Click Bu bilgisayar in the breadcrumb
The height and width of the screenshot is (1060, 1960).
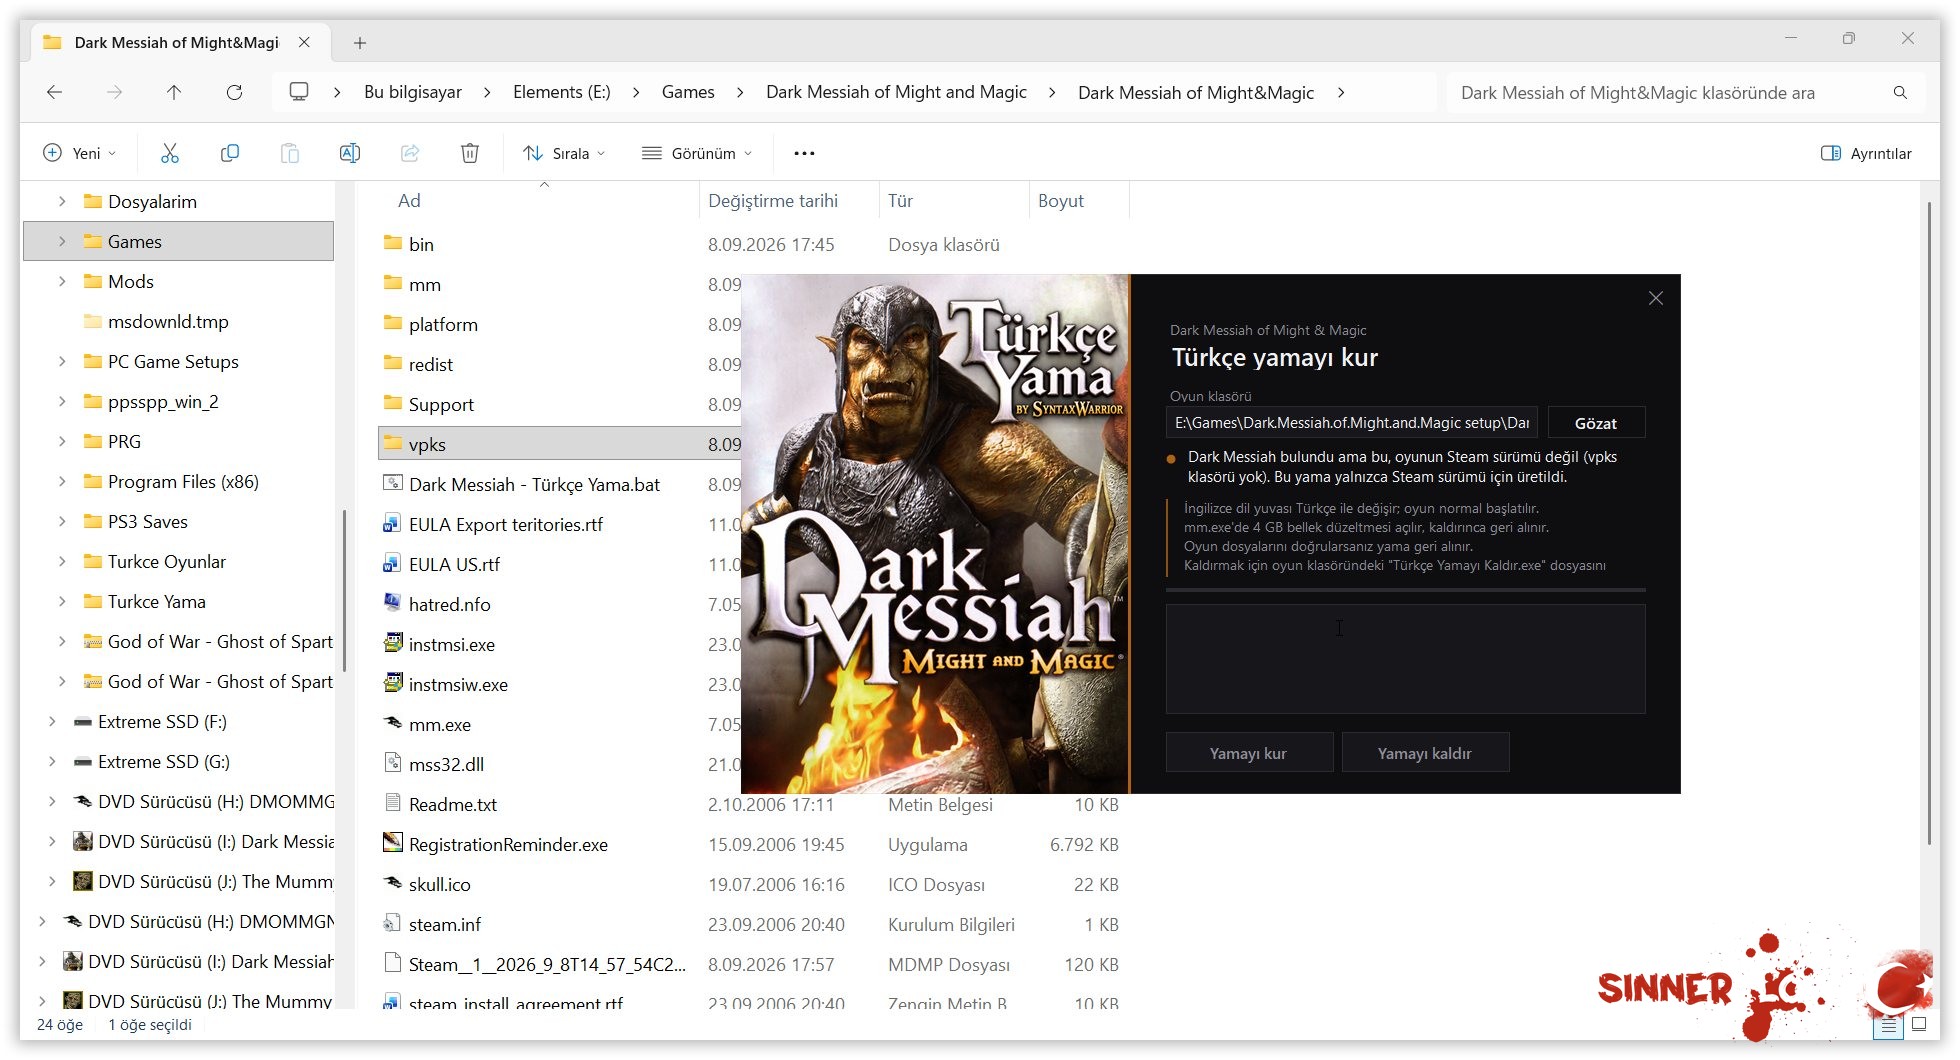413,92
